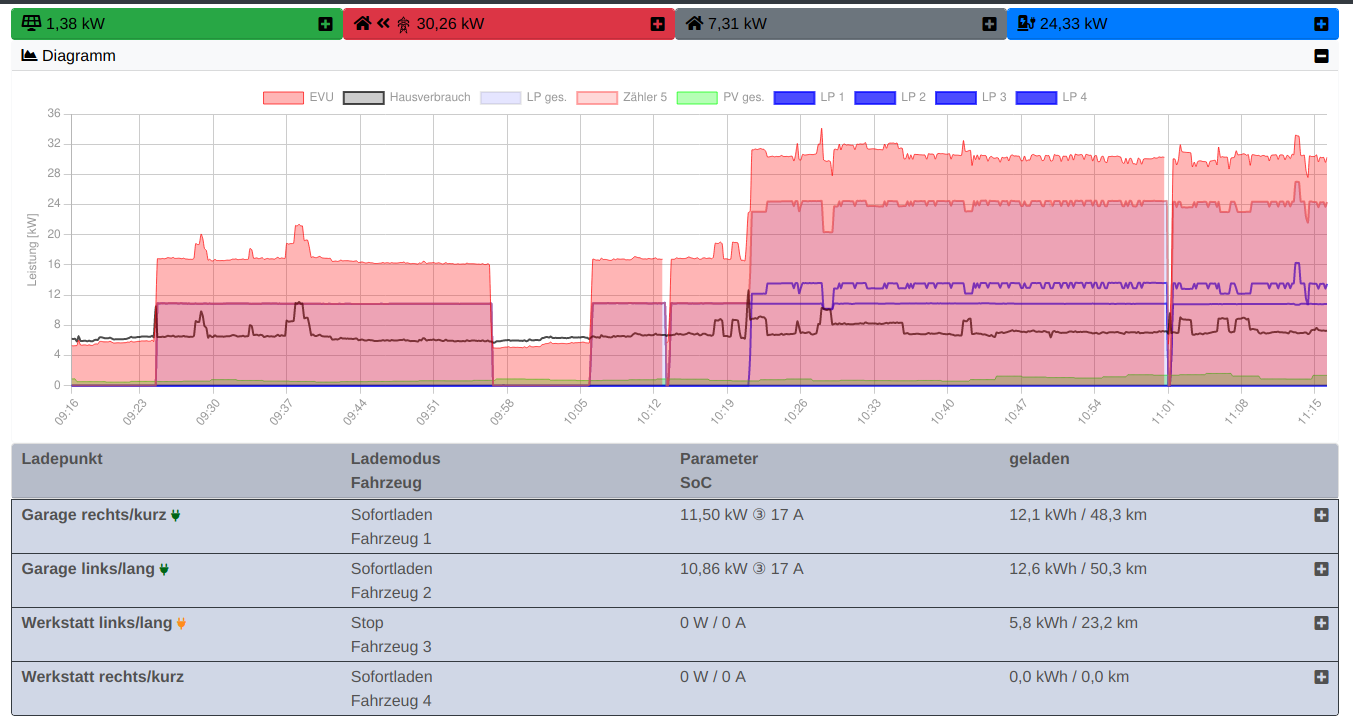This screenshot has width=1353, height=725.
Task: Toggle EVU series in chart legend
Action: [x=298, y=97]
